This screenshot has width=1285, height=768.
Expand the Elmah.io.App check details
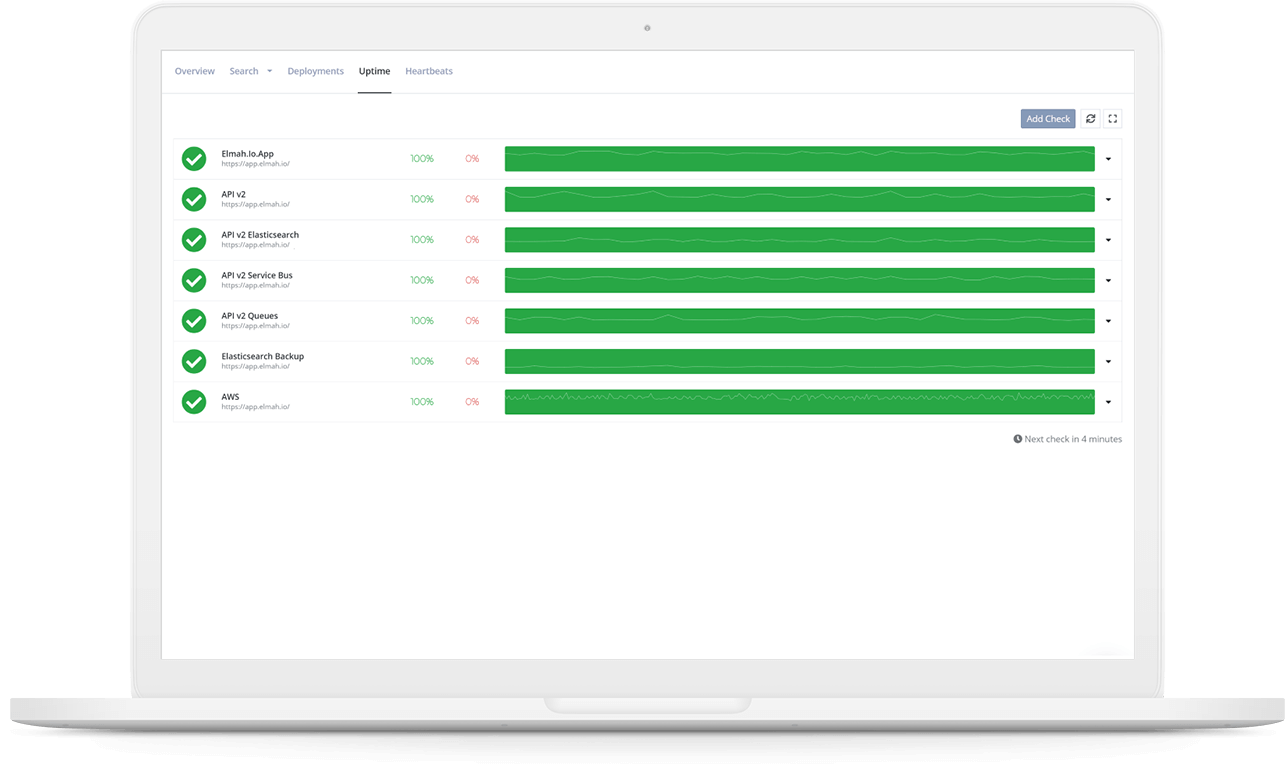pyautogui.click(x=1108, y=158)
